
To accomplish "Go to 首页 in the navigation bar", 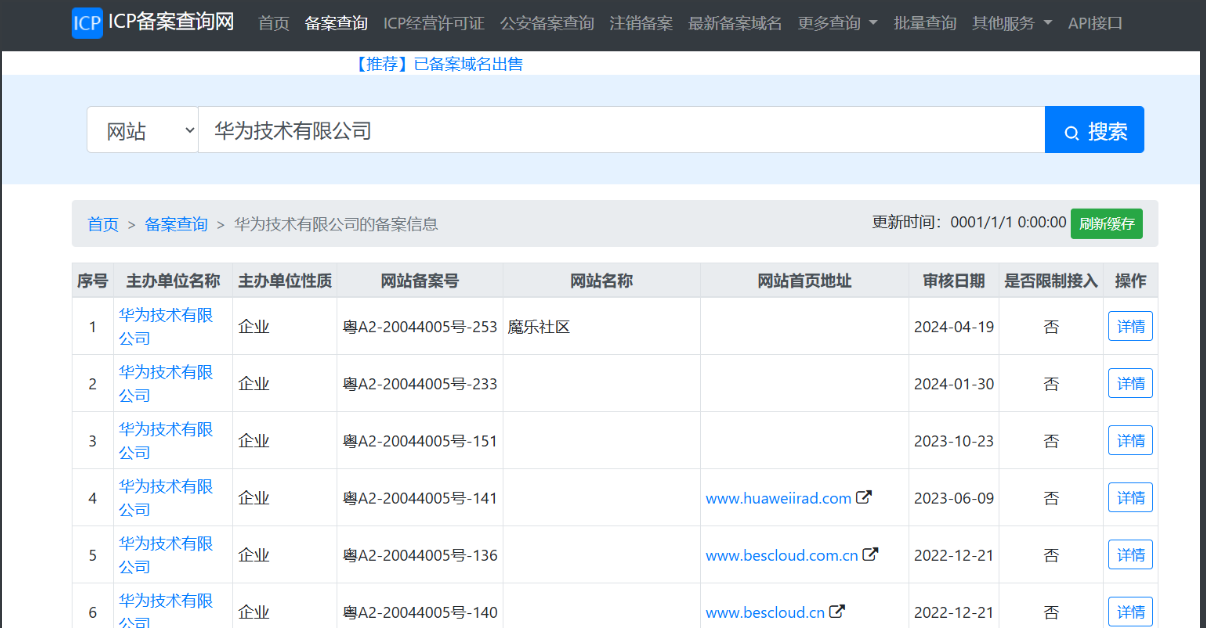I will coord(274,23).
